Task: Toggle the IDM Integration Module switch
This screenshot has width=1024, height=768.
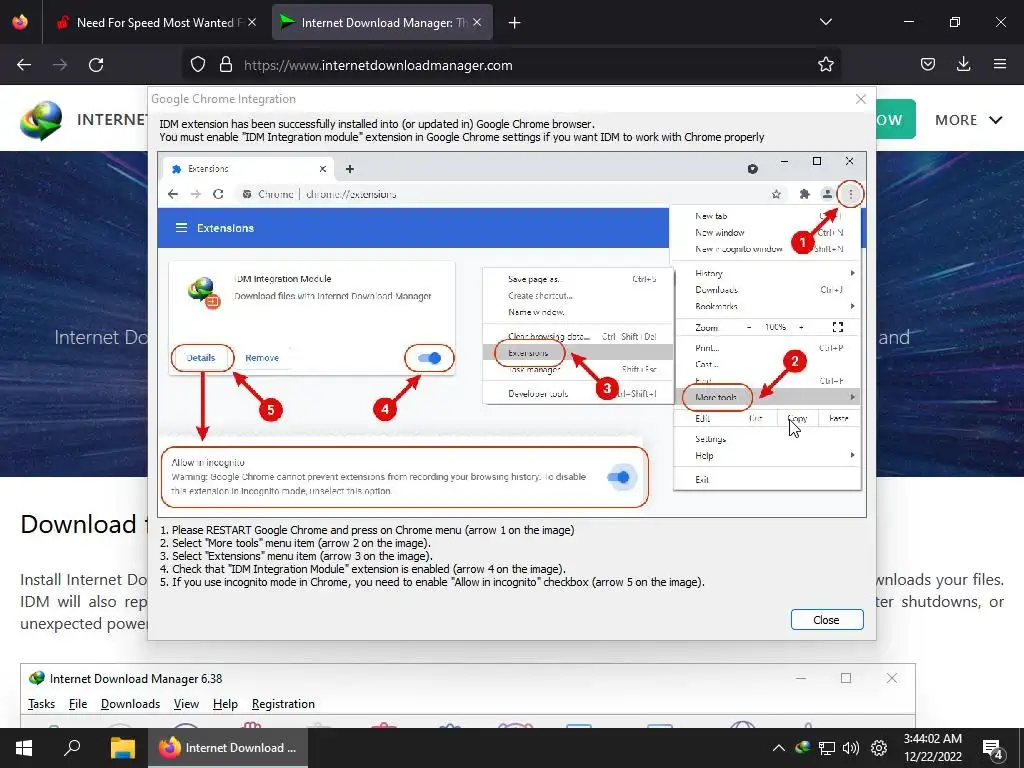Action: click(x=430, y=358)
